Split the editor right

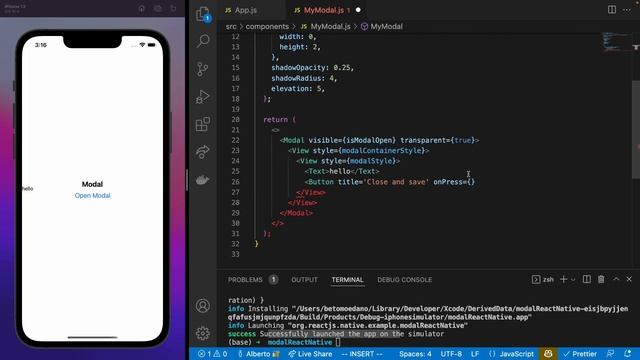point(612,10)
